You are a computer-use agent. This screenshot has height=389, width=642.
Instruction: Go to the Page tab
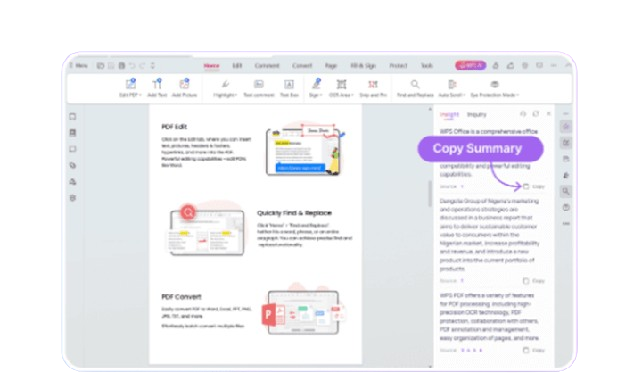coord(331,66)
